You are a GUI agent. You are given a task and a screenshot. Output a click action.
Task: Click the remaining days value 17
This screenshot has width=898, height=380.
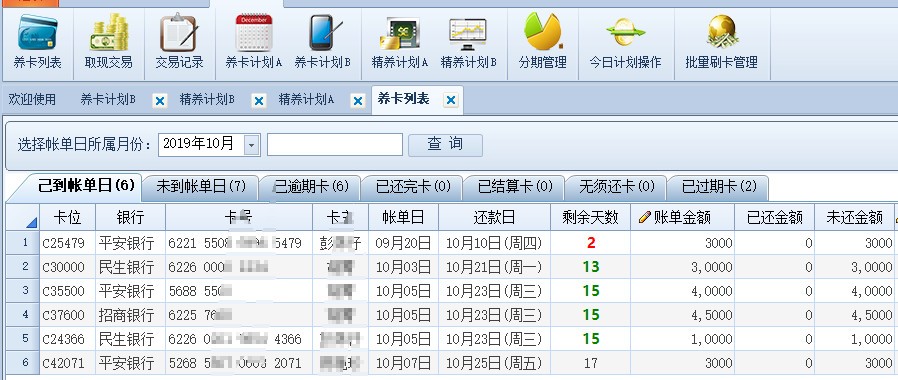[x=590, y=363]
